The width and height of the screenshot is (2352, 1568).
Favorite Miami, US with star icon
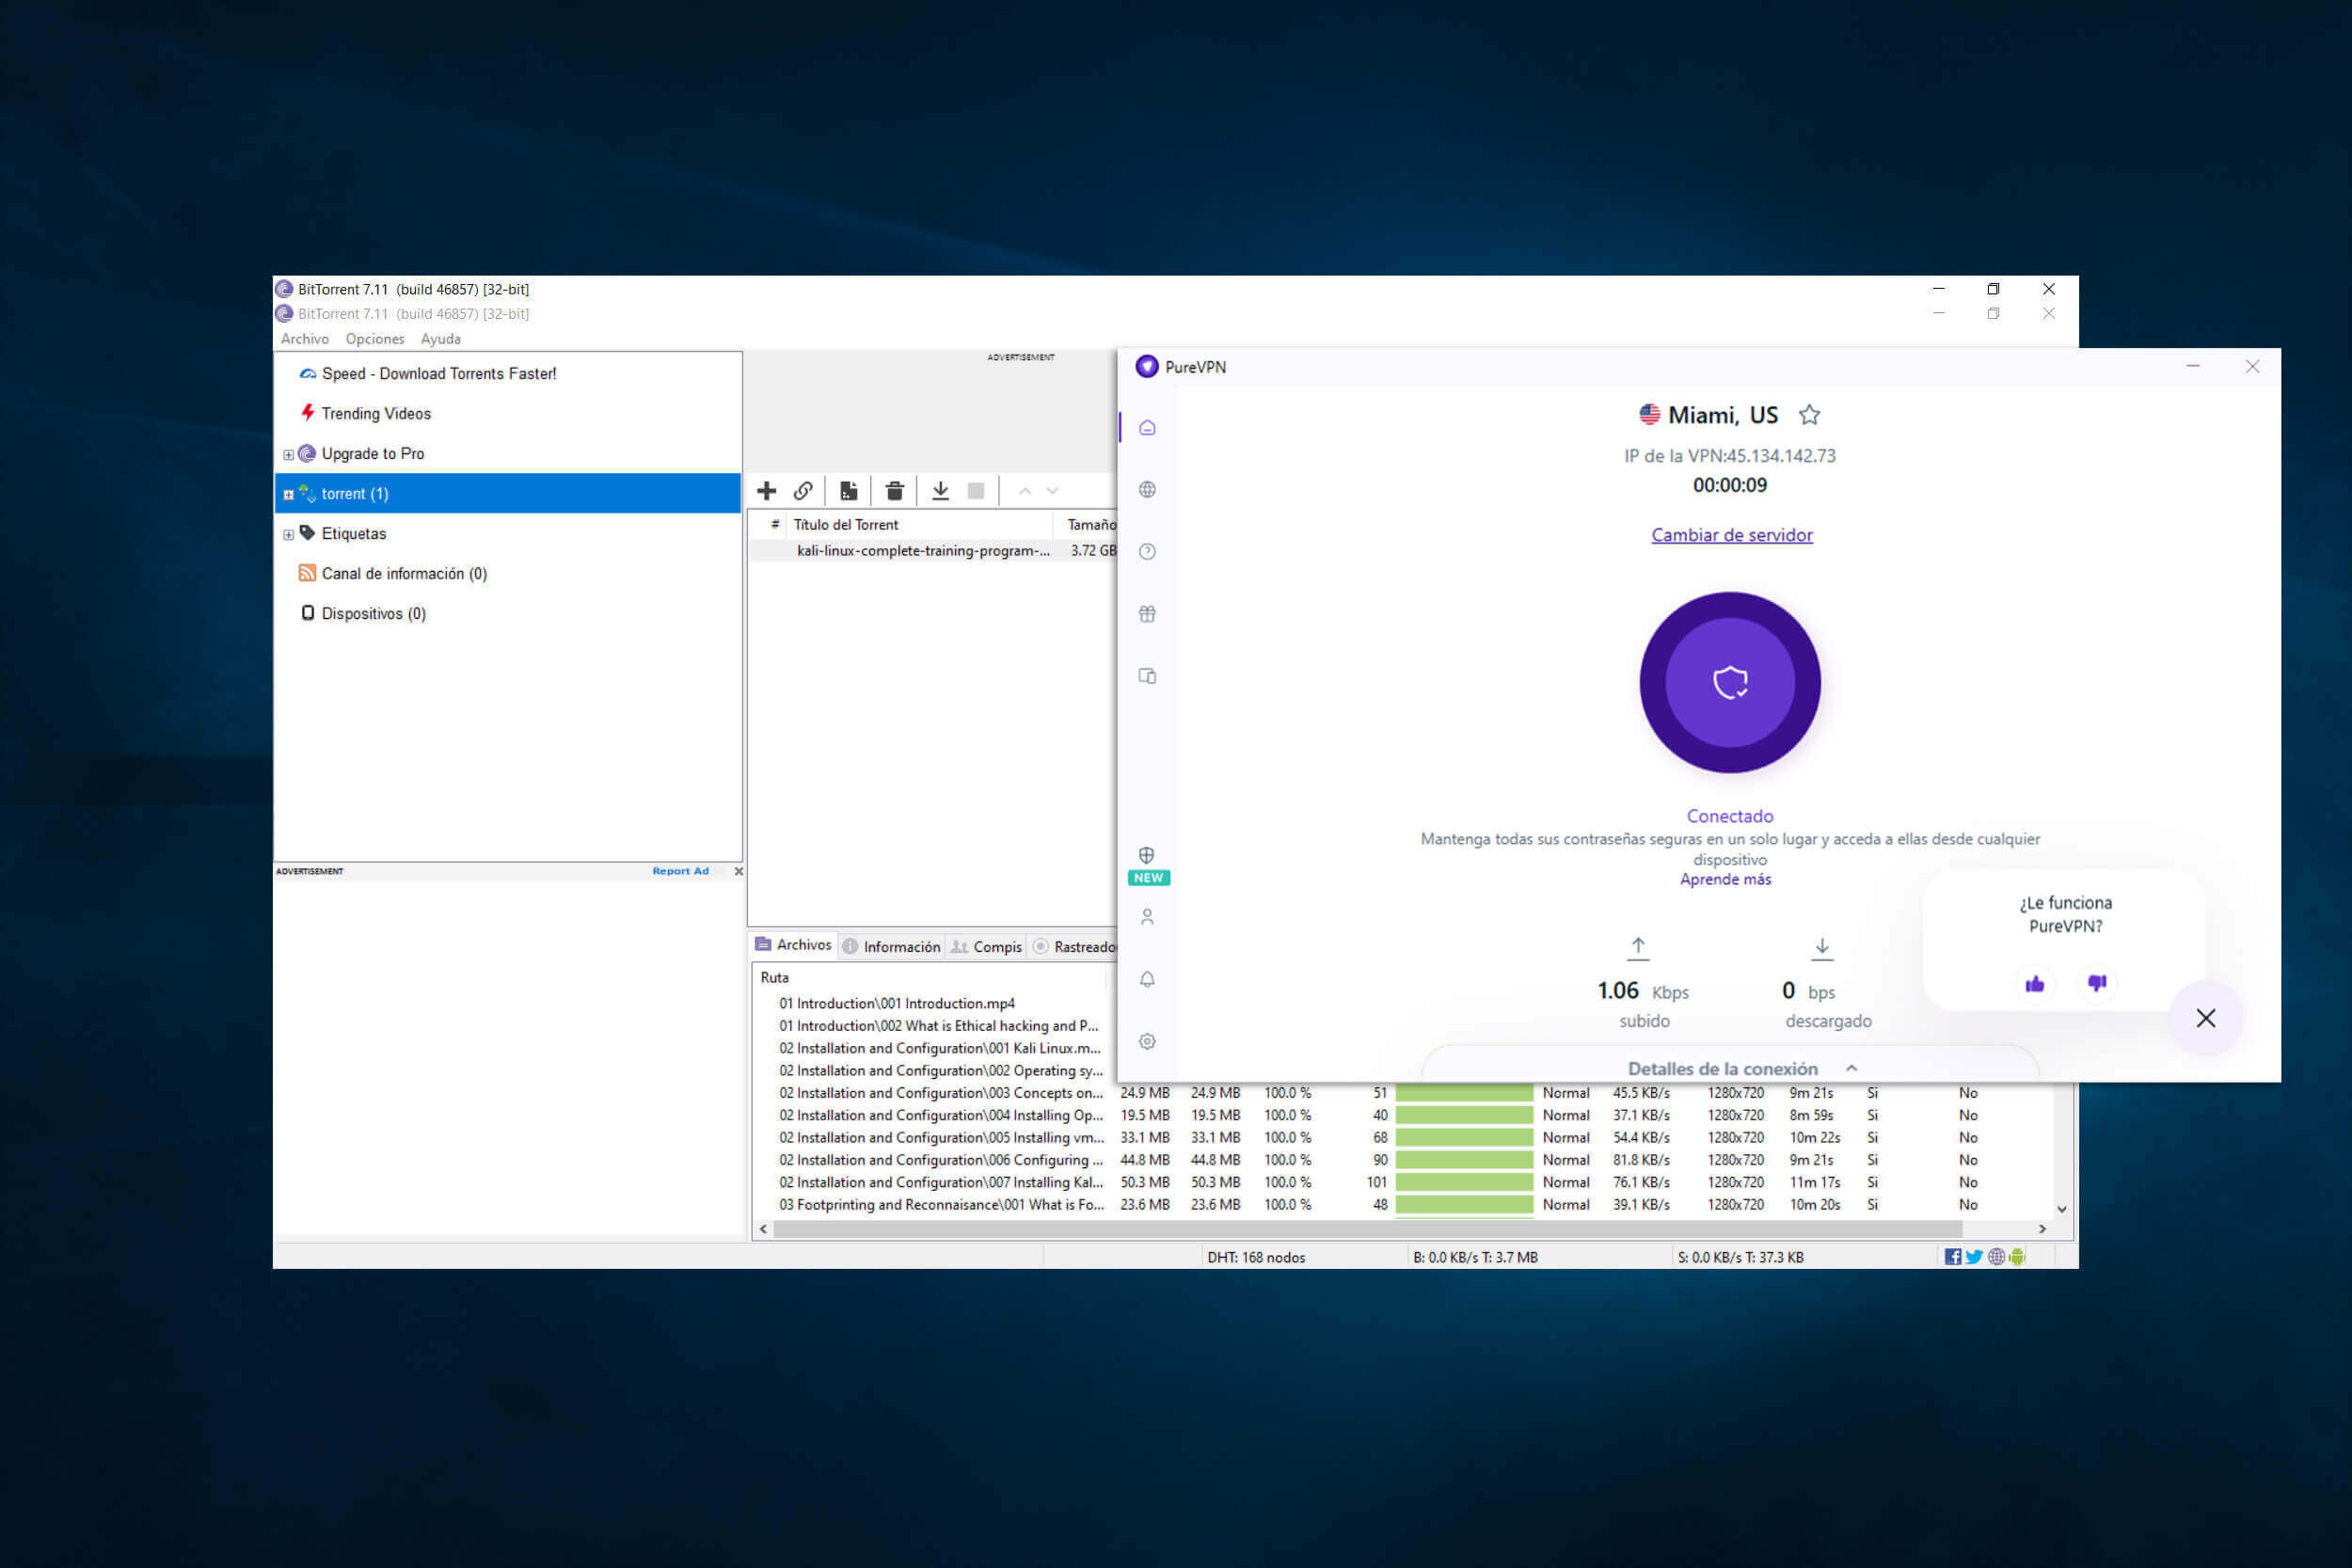[x=1809, y=415]
